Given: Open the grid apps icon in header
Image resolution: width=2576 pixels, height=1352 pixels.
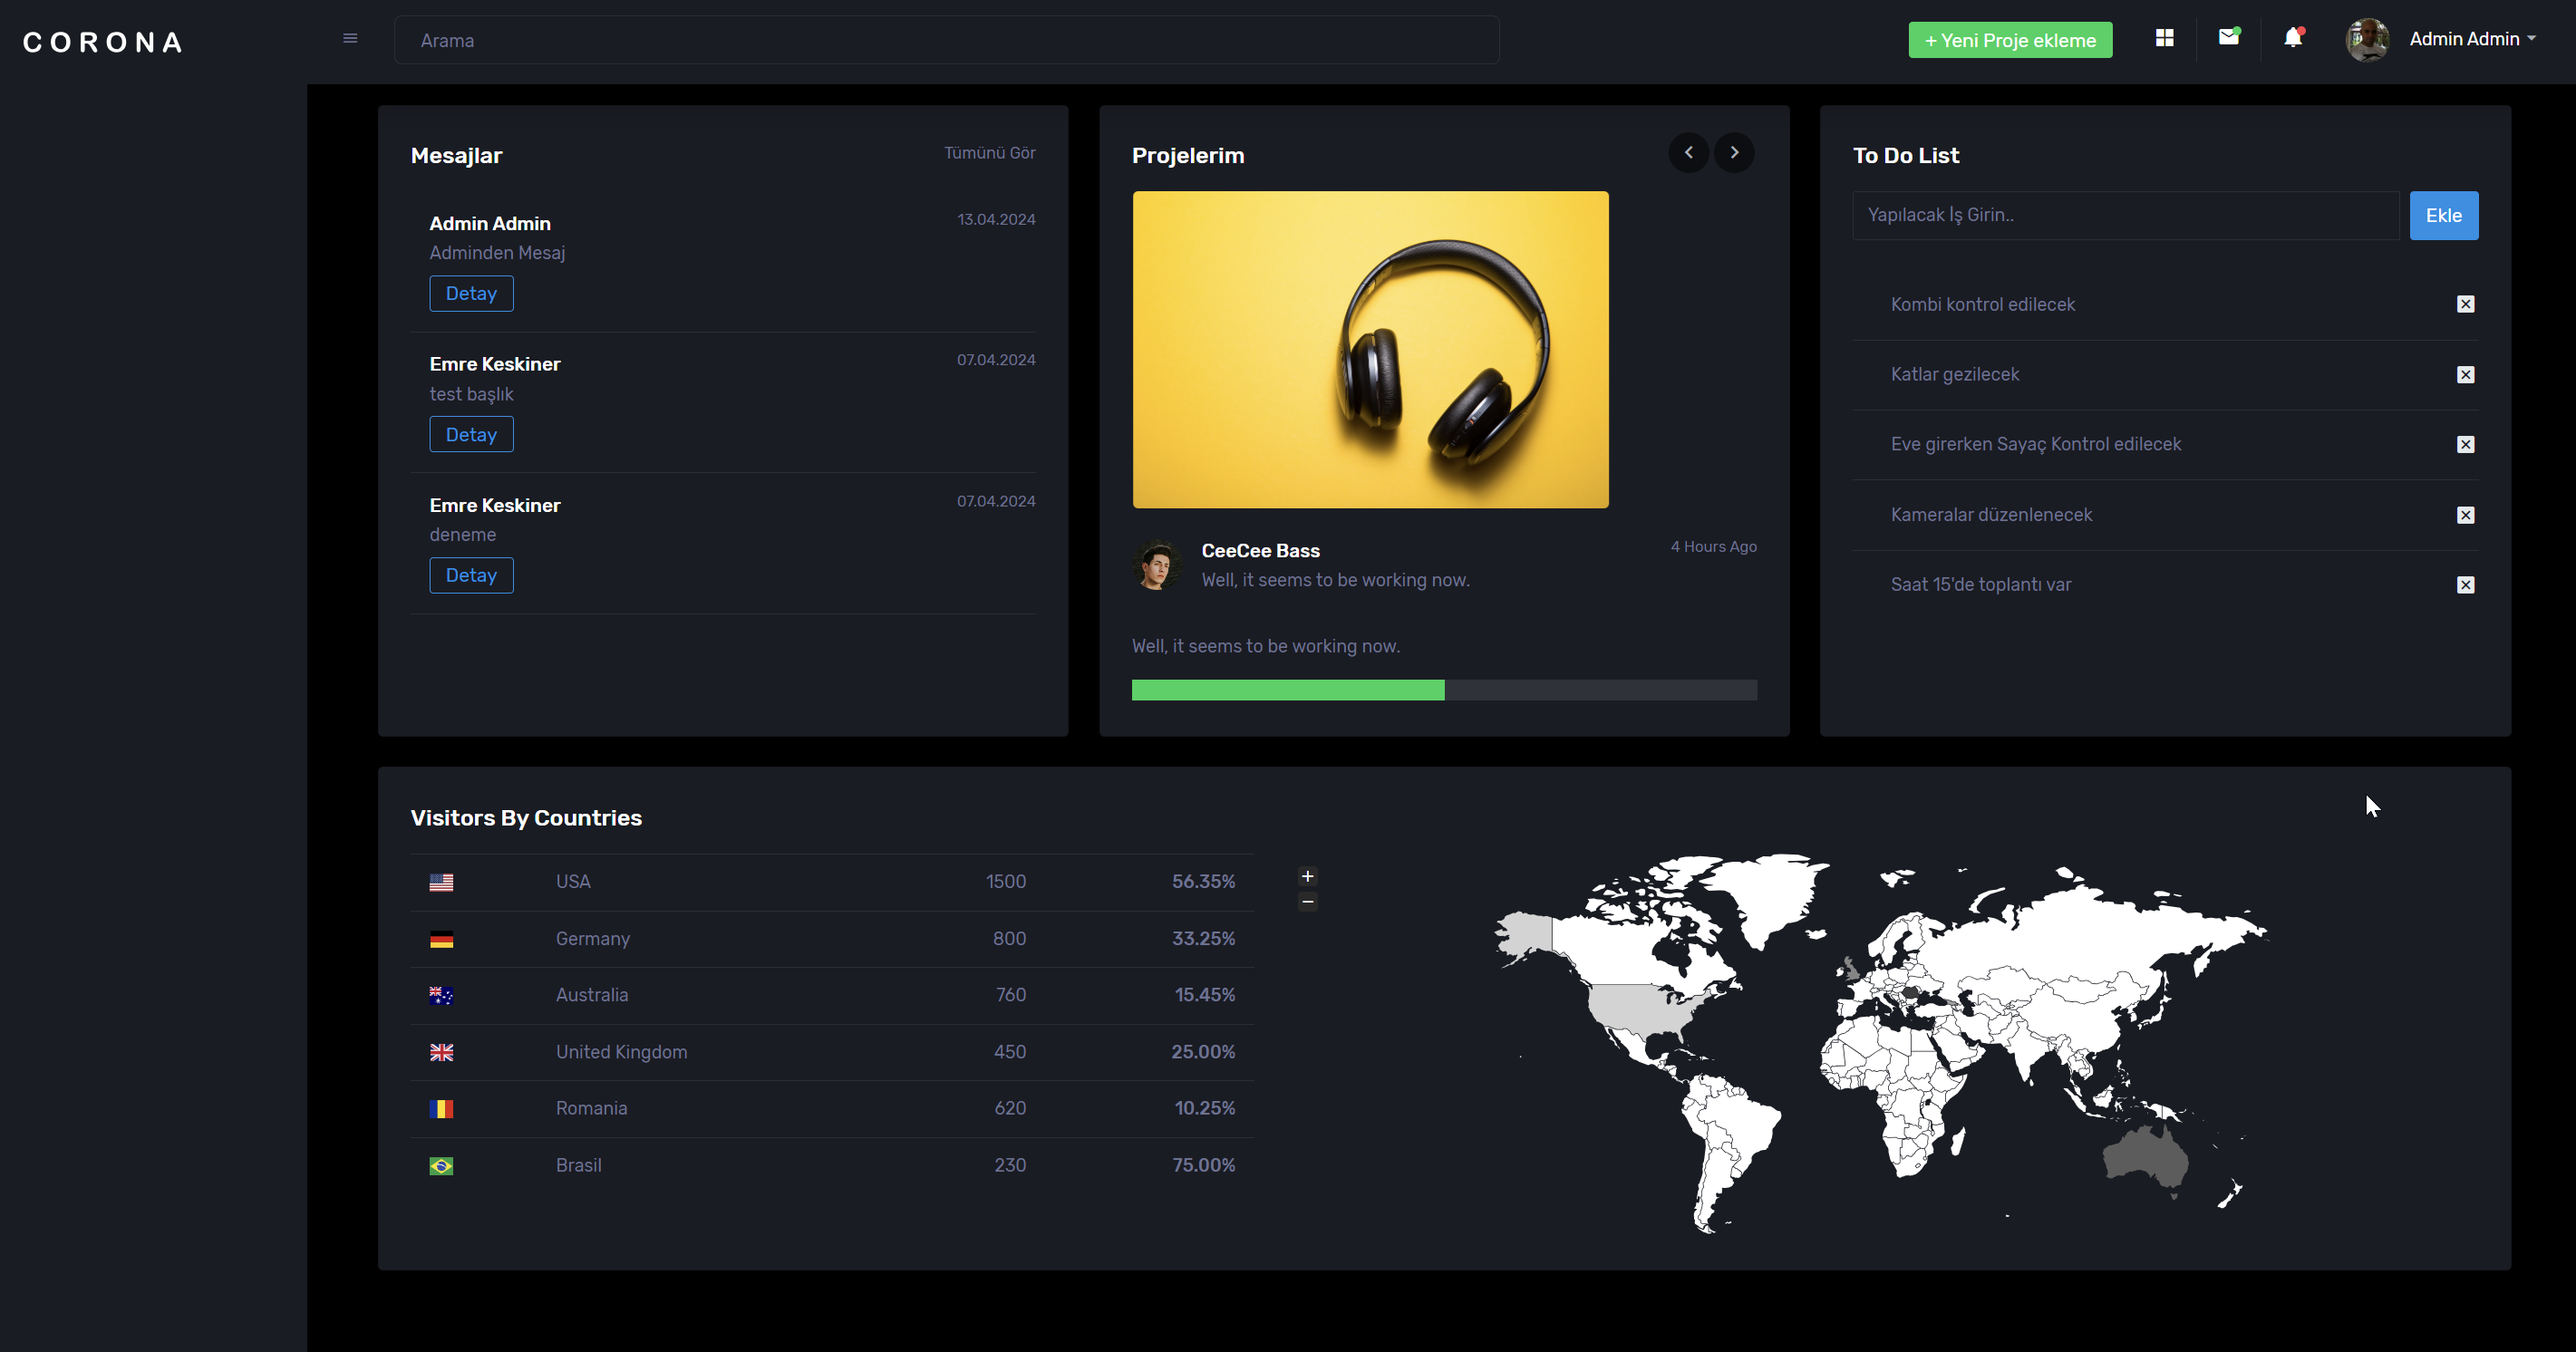Looking at the screenshot, I should coord(2164,38).
